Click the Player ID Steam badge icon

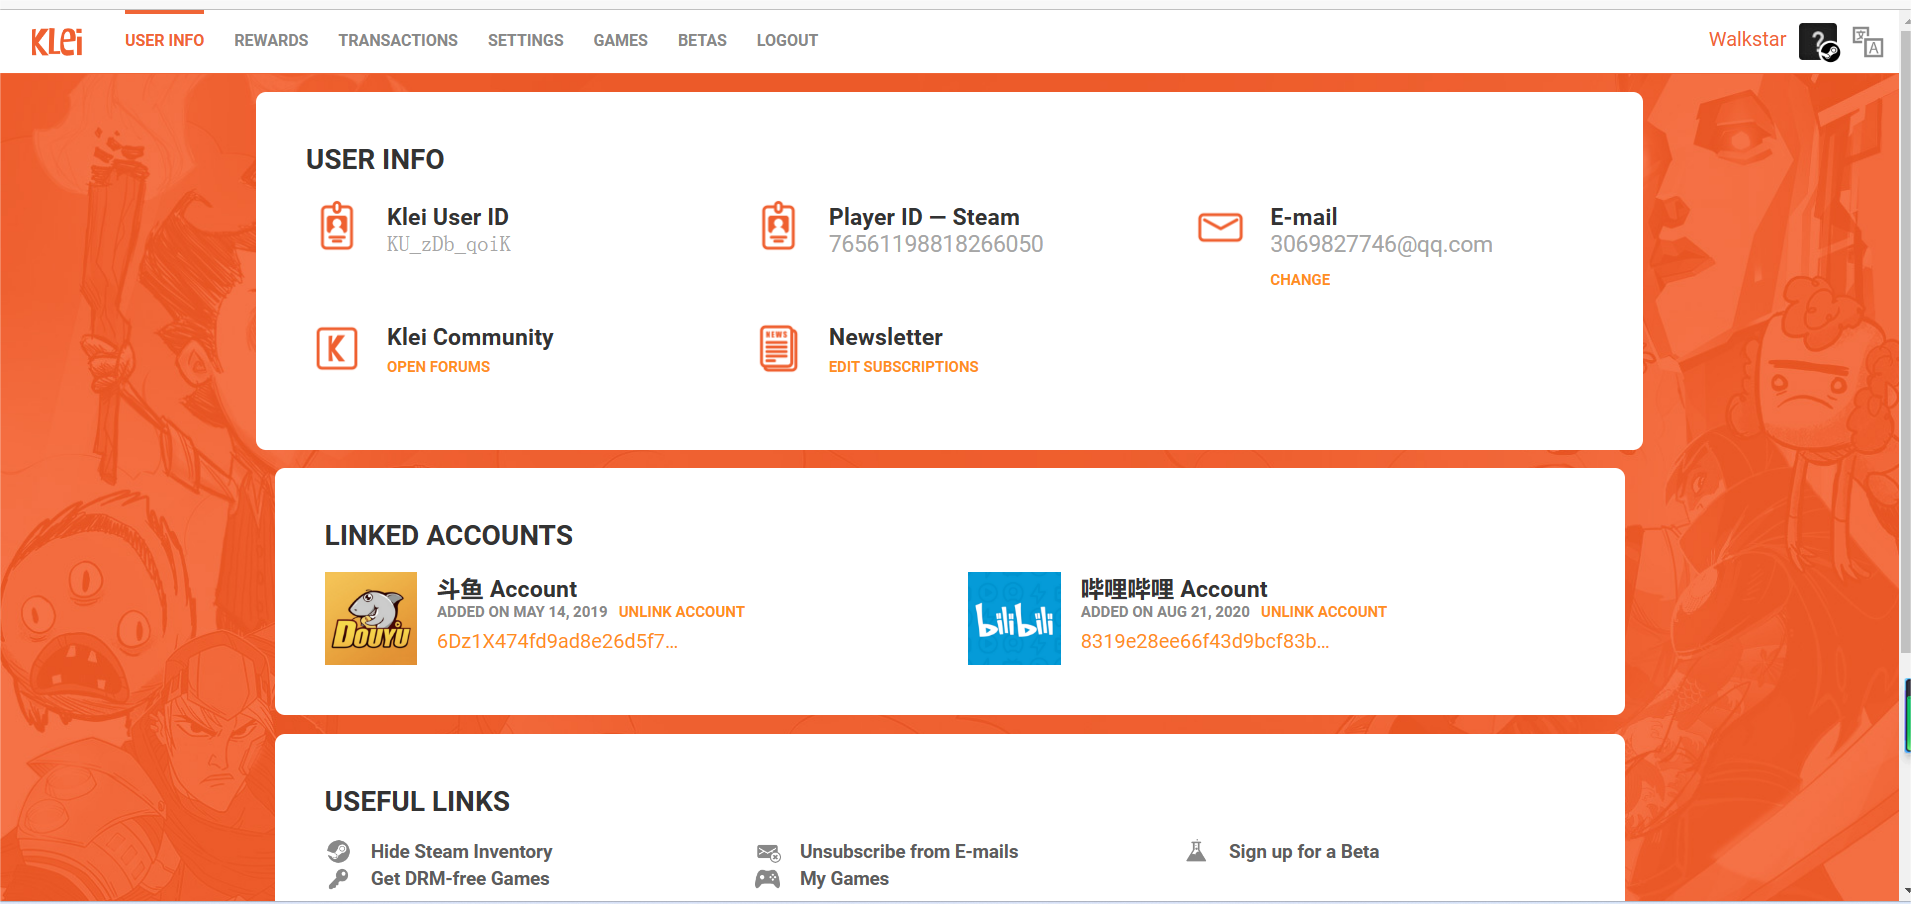(x=778, y=227)
